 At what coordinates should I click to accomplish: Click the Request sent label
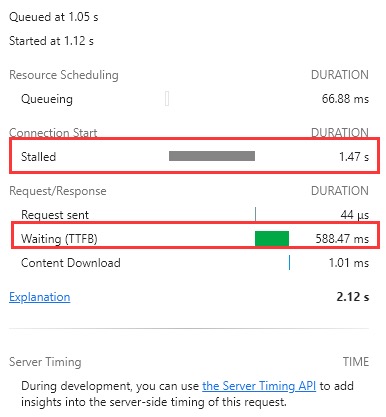pos(55,215)
